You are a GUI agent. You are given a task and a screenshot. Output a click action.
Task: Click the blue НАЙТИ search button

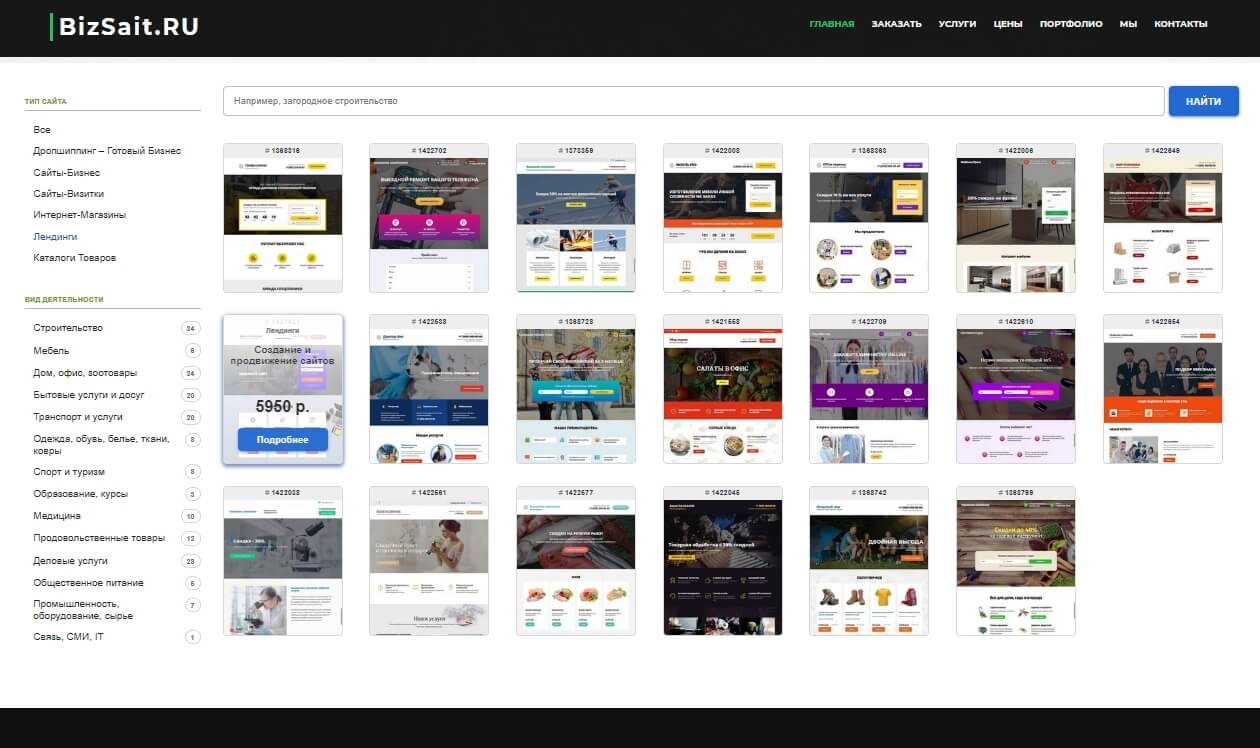point(1203,101)
